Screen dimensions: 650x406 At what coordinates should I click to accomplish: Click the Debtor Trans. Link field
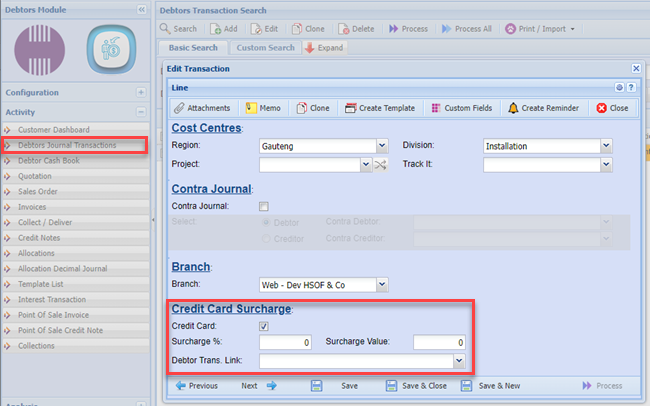coord(357,361)
